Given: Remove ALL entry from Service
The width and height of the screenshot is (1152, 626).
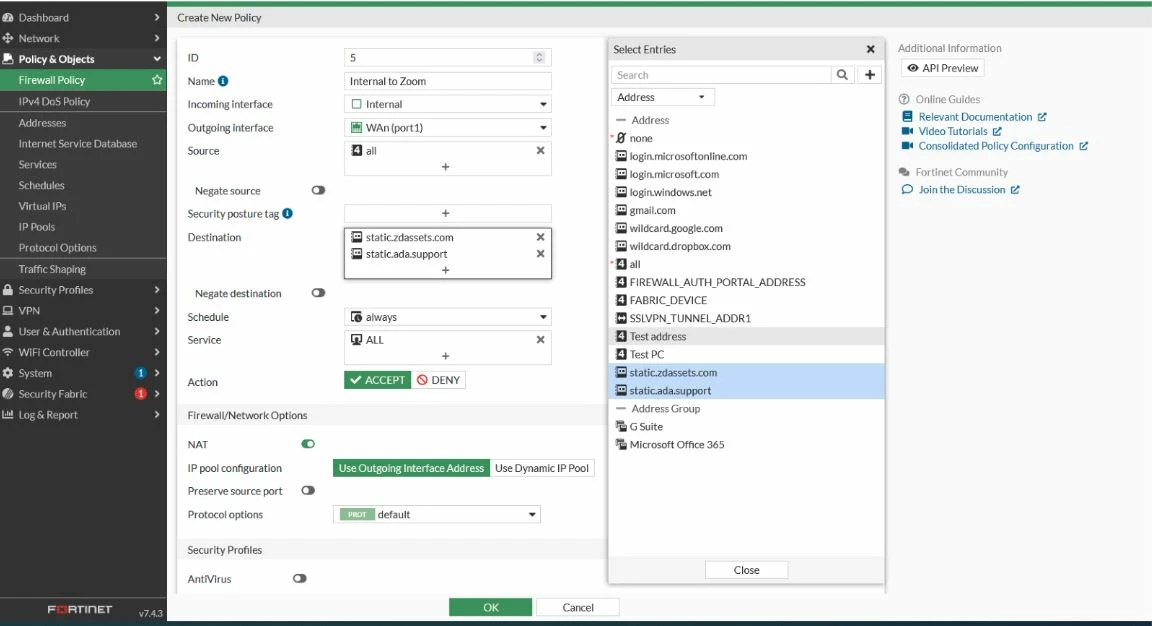Looking at the screenshot, I should tap(540, 340).
